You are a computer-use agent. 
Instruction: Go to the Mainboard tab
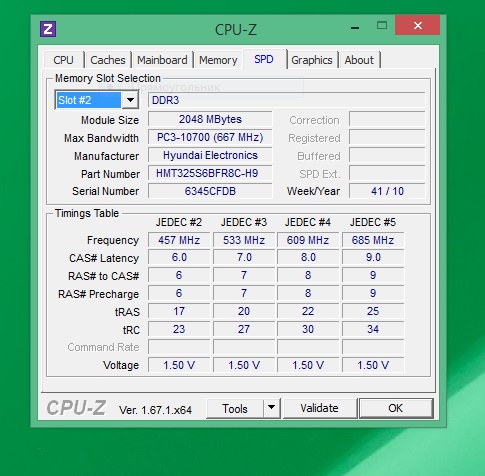(162, 60)
